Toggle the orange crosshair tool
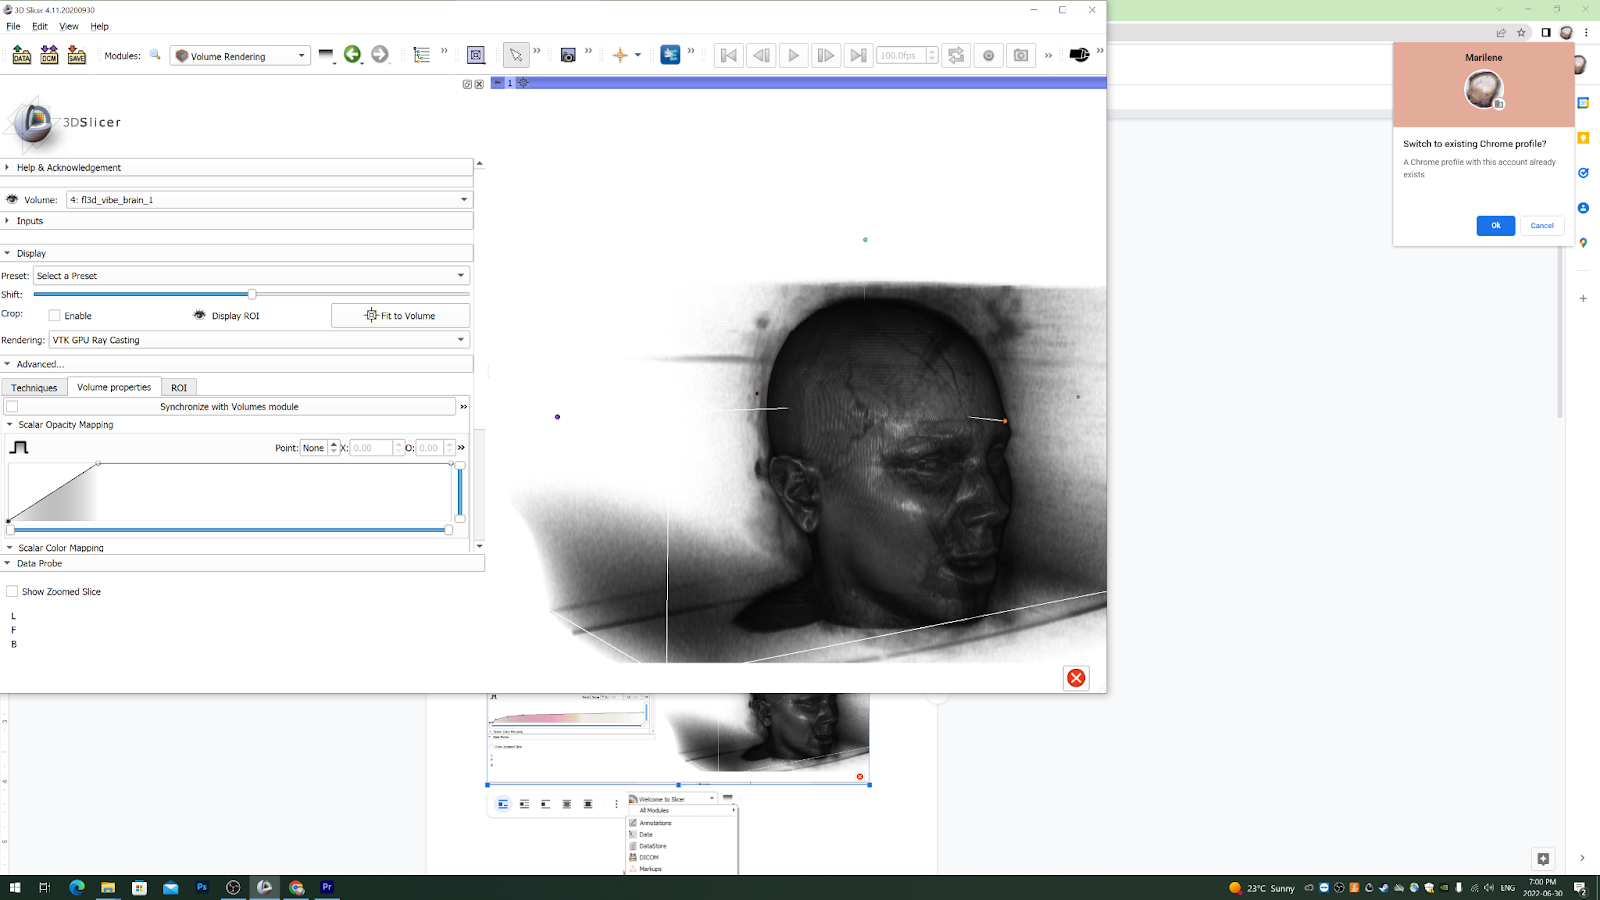Viewport: 1600px width, 900px height. pyautogui.click(x=620, y=55)
